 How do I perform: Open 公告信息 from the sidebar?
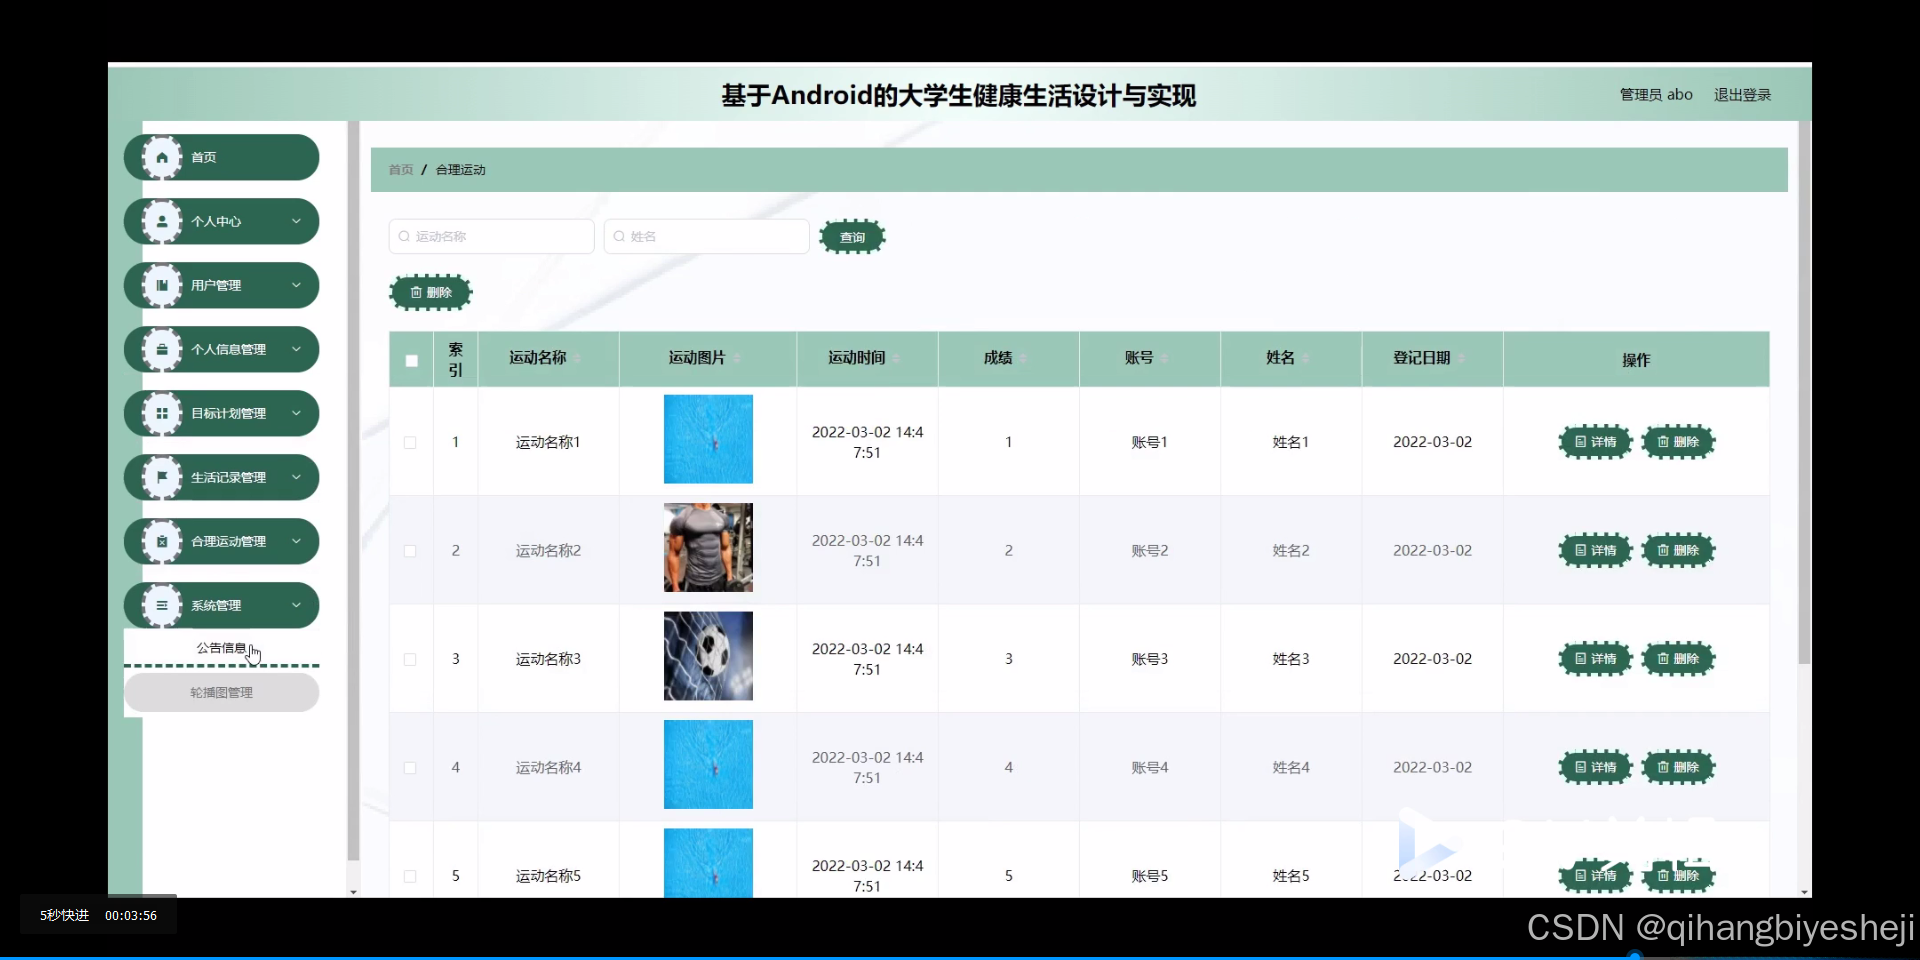point(222,648)
